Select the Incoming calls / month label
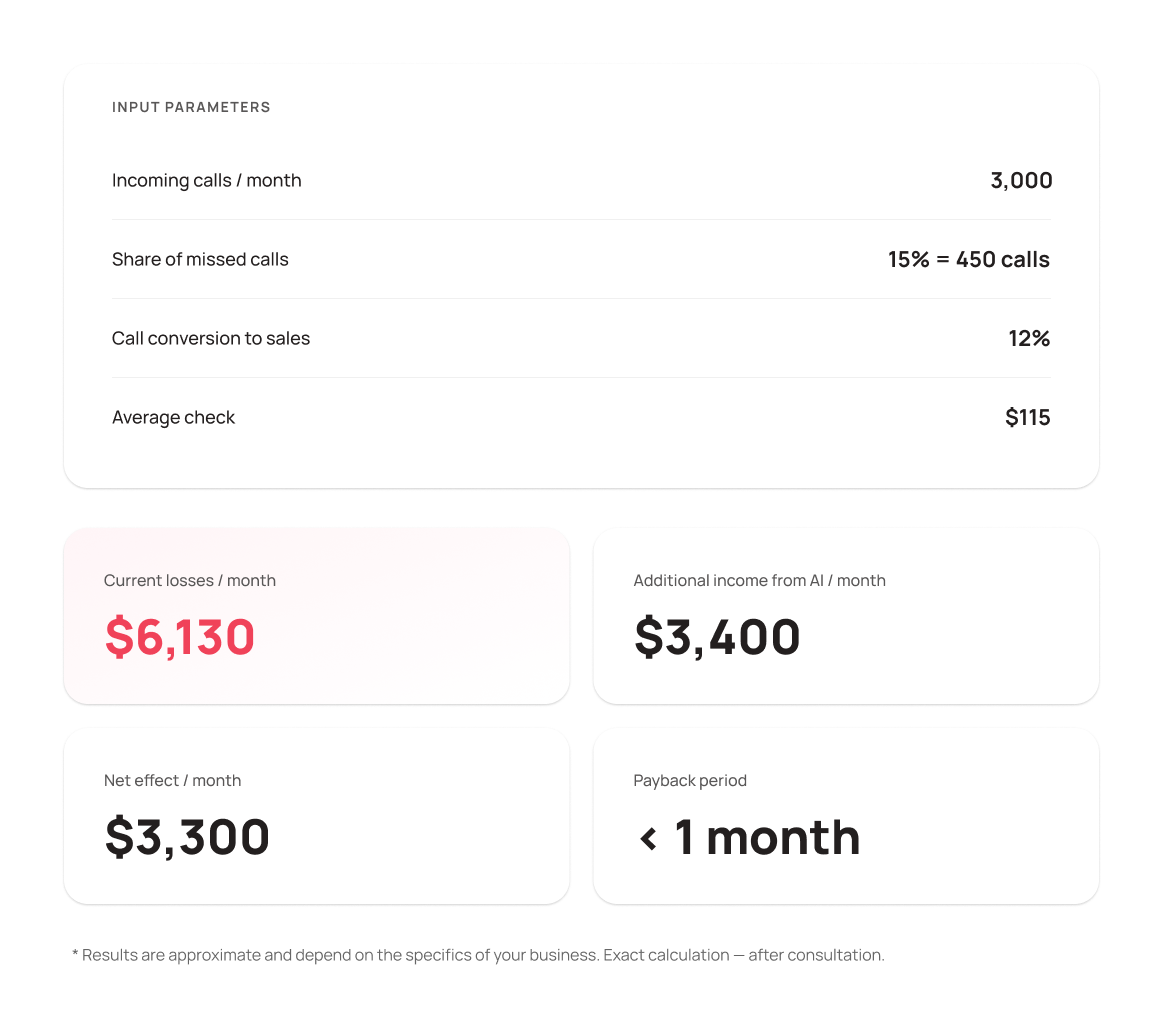This screenshot has width=1163, height=1028. click(206, 181)
